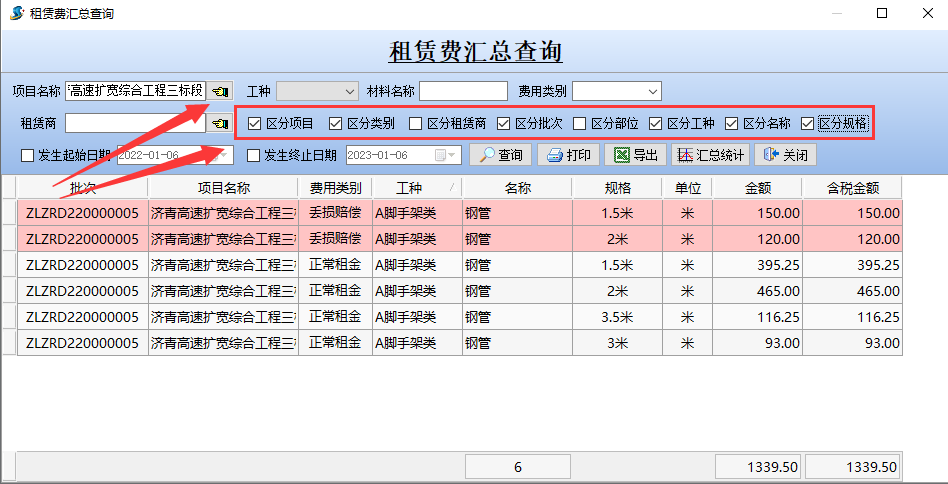The image size is (948, 484).
Task: Sort by the 金额 column header
Action: 757,187
